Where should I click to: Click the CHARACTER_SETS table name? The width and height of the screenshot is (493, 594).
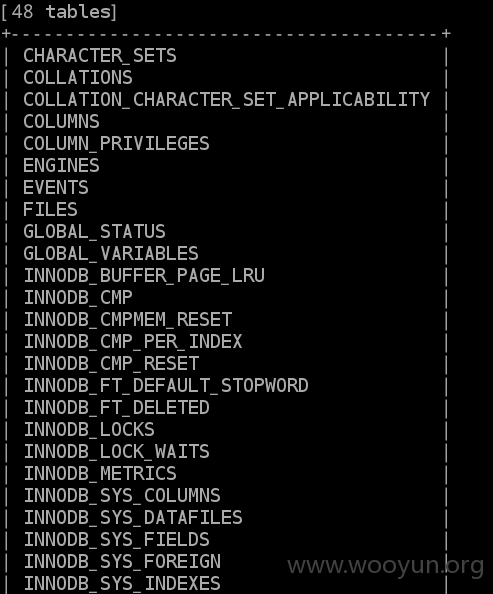[x=100, y=56]
